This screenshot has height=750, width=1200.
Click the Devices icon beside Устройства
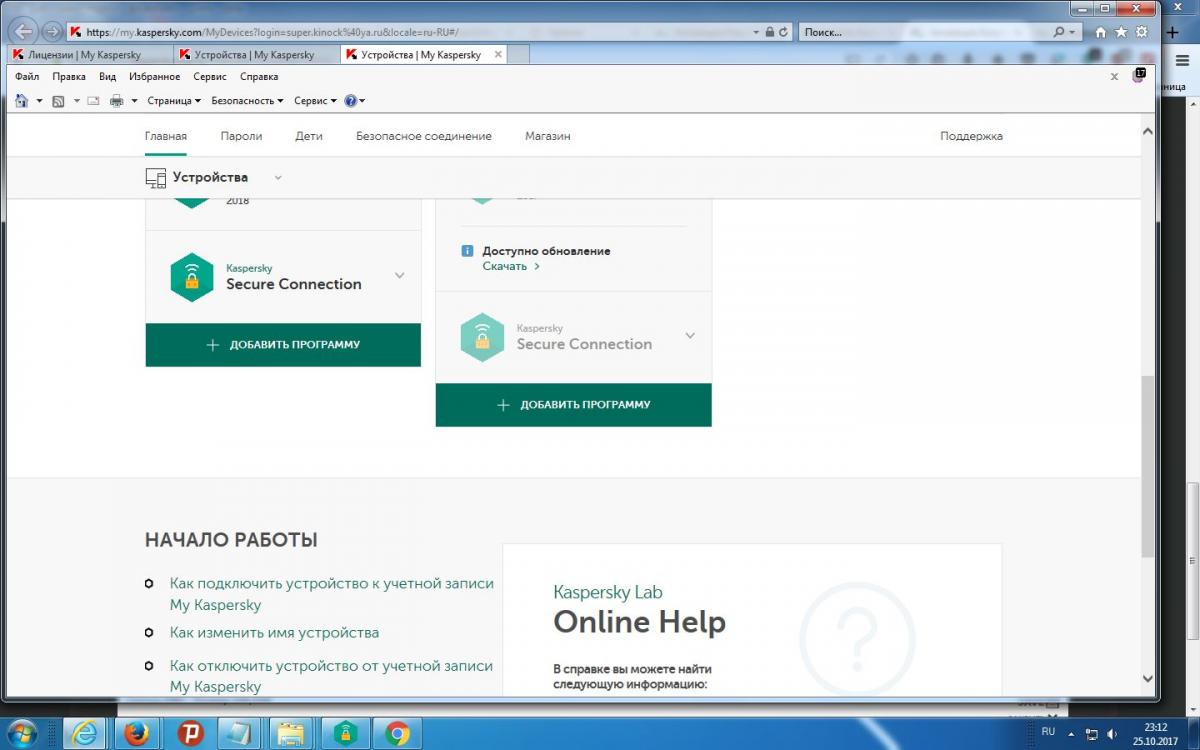coord(155,178)
